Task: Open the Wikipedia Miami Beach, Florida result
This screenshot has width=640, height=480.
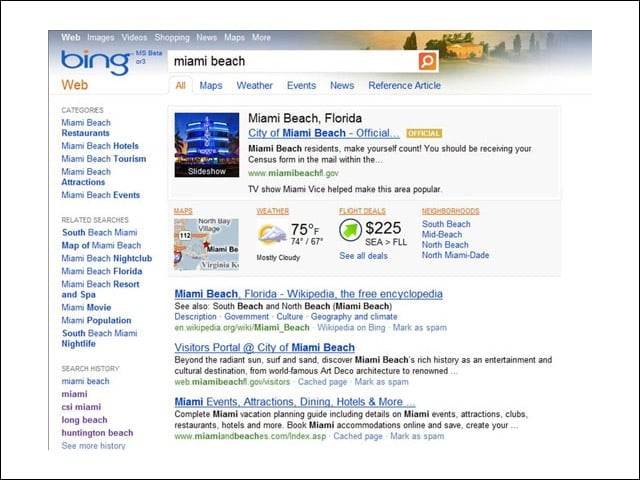Action: (x=309, y=294)
